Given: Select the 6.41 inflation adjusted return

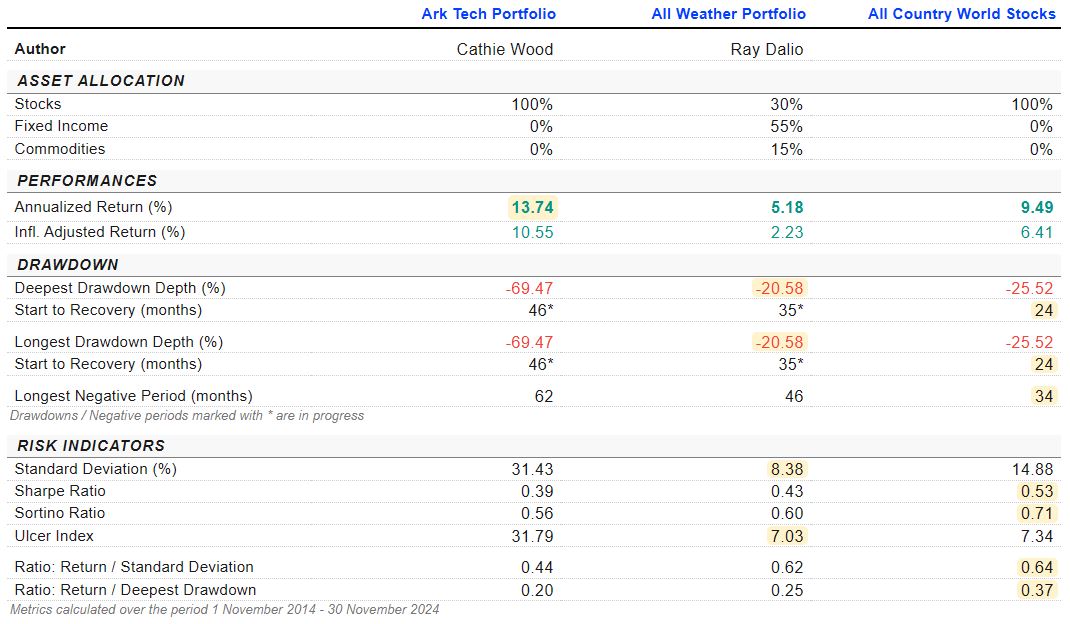Looking at the screenshot, I should (1037, 233).
